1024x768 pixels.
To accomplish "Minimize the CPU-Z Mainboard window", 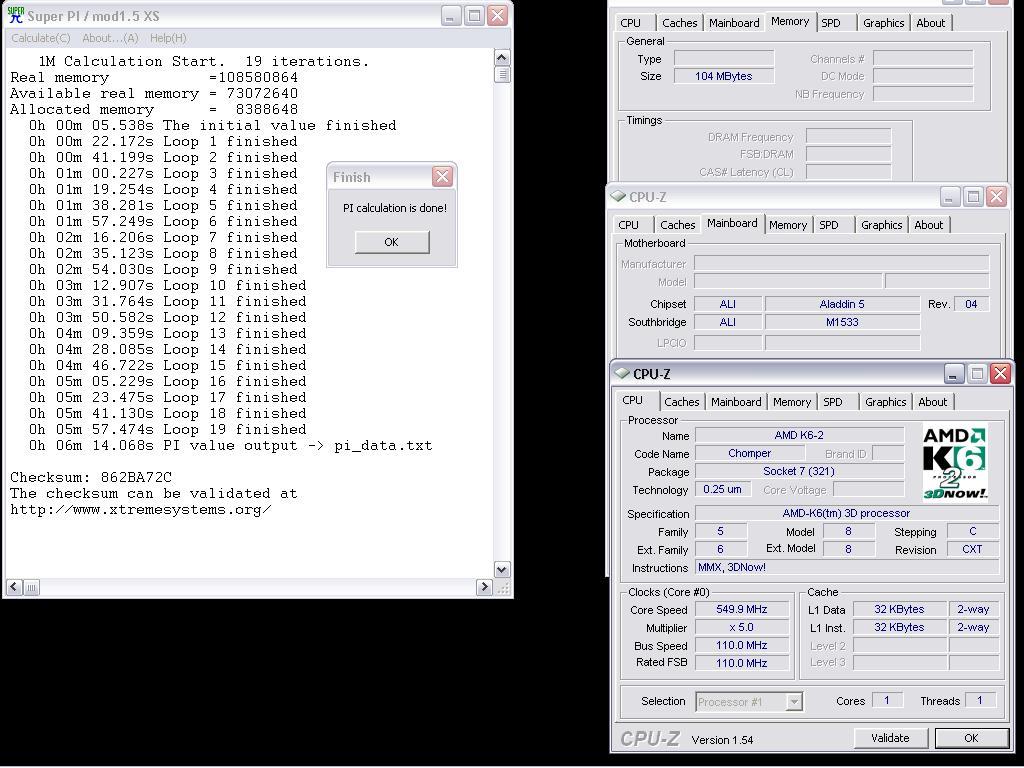I will [x=950, y=197].
